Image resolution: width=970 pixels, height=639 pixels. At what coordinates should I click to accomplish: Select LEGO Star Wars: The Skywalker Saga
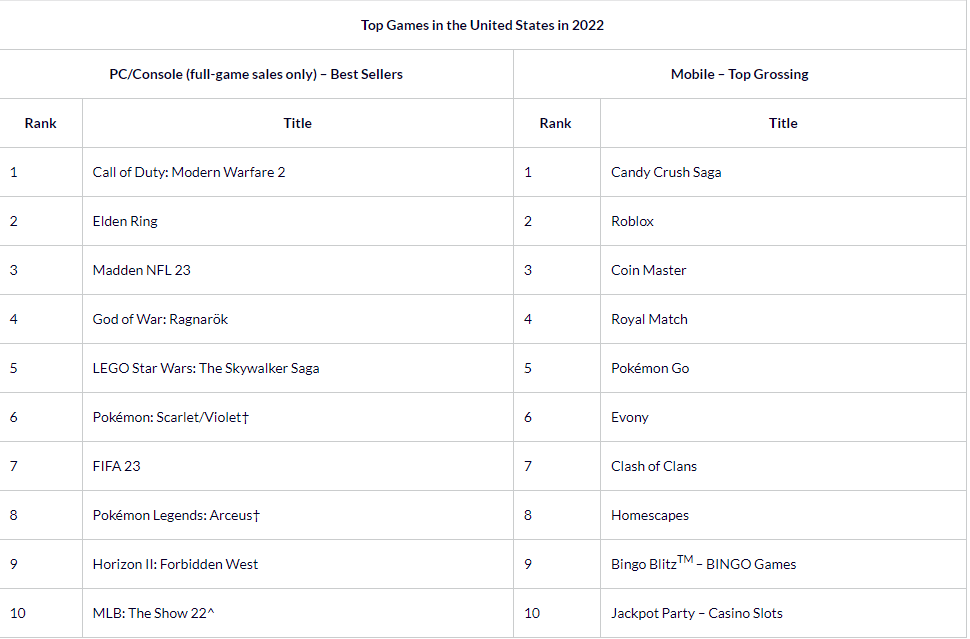206,368
